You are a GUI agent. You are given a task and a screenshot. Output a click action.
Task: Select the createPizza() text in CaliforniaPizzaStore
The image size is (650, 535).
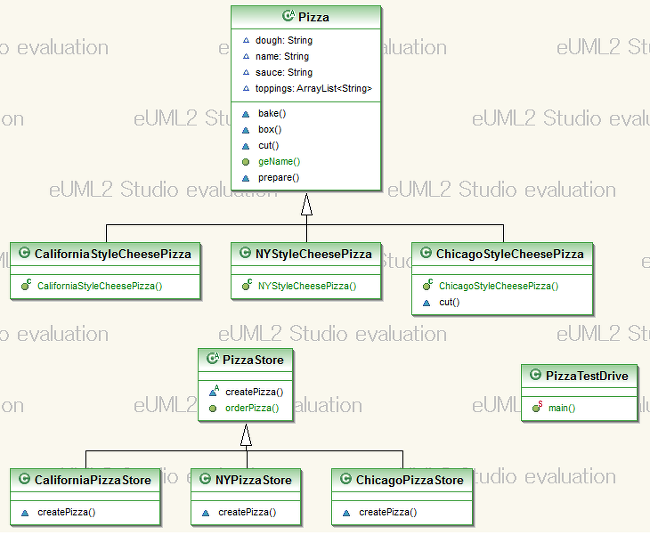point(66,513)
